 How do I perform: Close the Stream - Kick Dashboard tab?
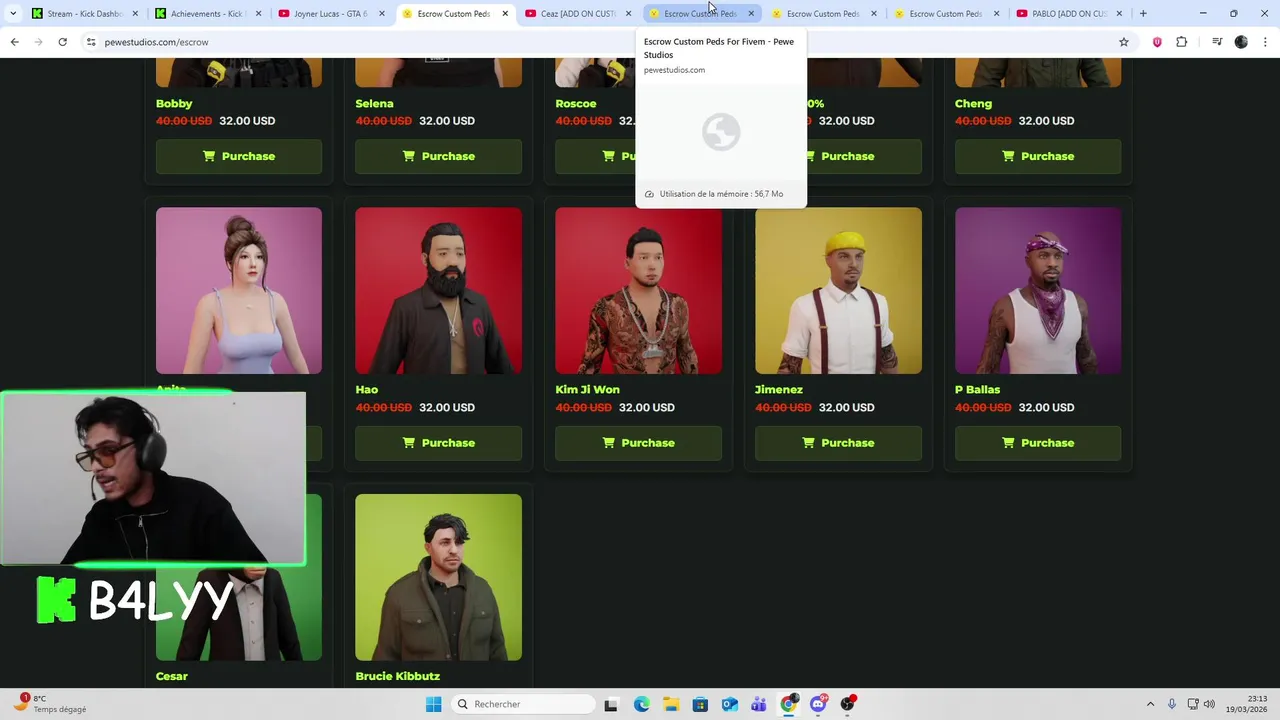[135, 13]
